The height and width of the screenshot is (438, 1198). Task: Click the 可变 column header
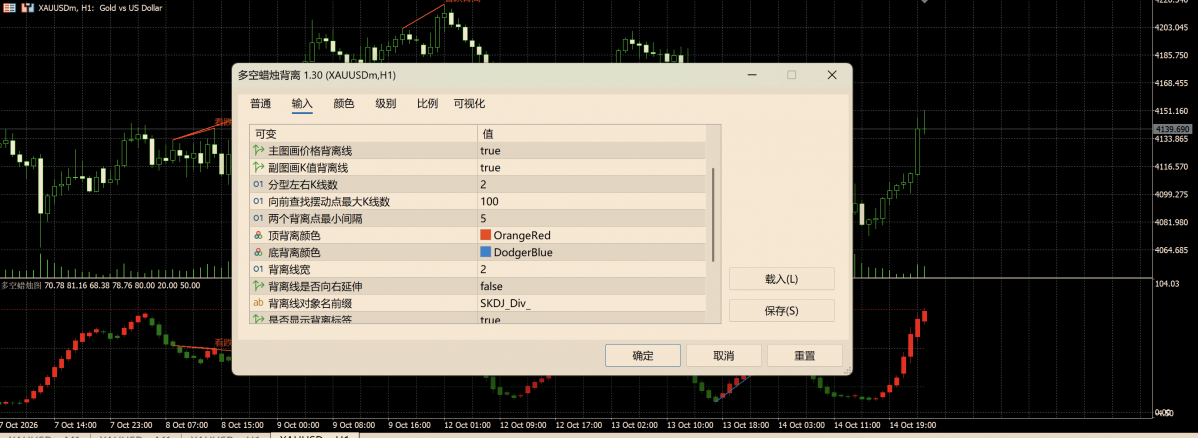click(x=364, y=134)
